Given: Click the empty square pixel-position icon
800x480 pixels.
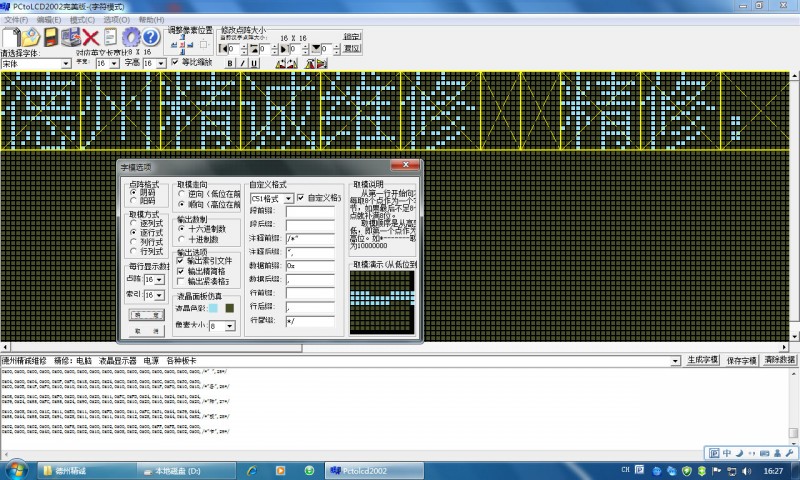Looking at the screenshot, I should (204, 44).
